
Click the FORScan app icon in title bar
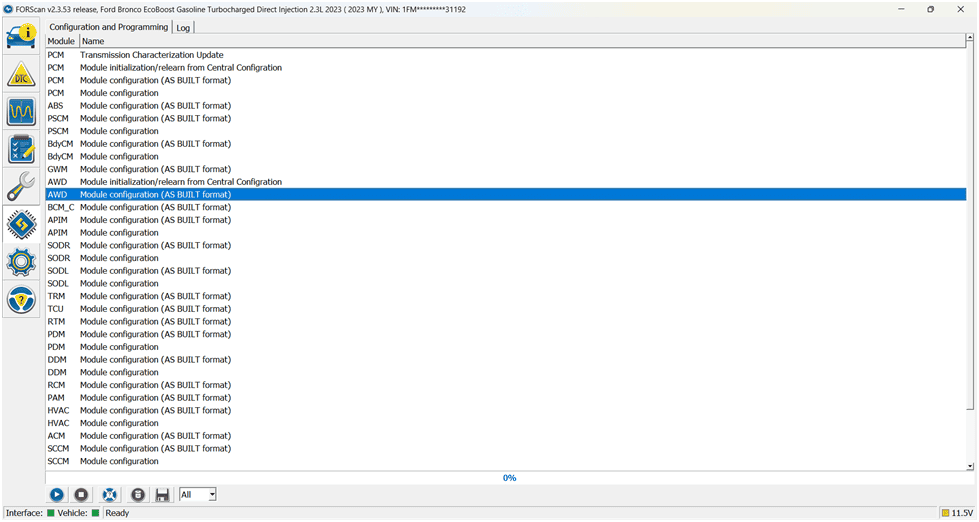pos(8,9)
